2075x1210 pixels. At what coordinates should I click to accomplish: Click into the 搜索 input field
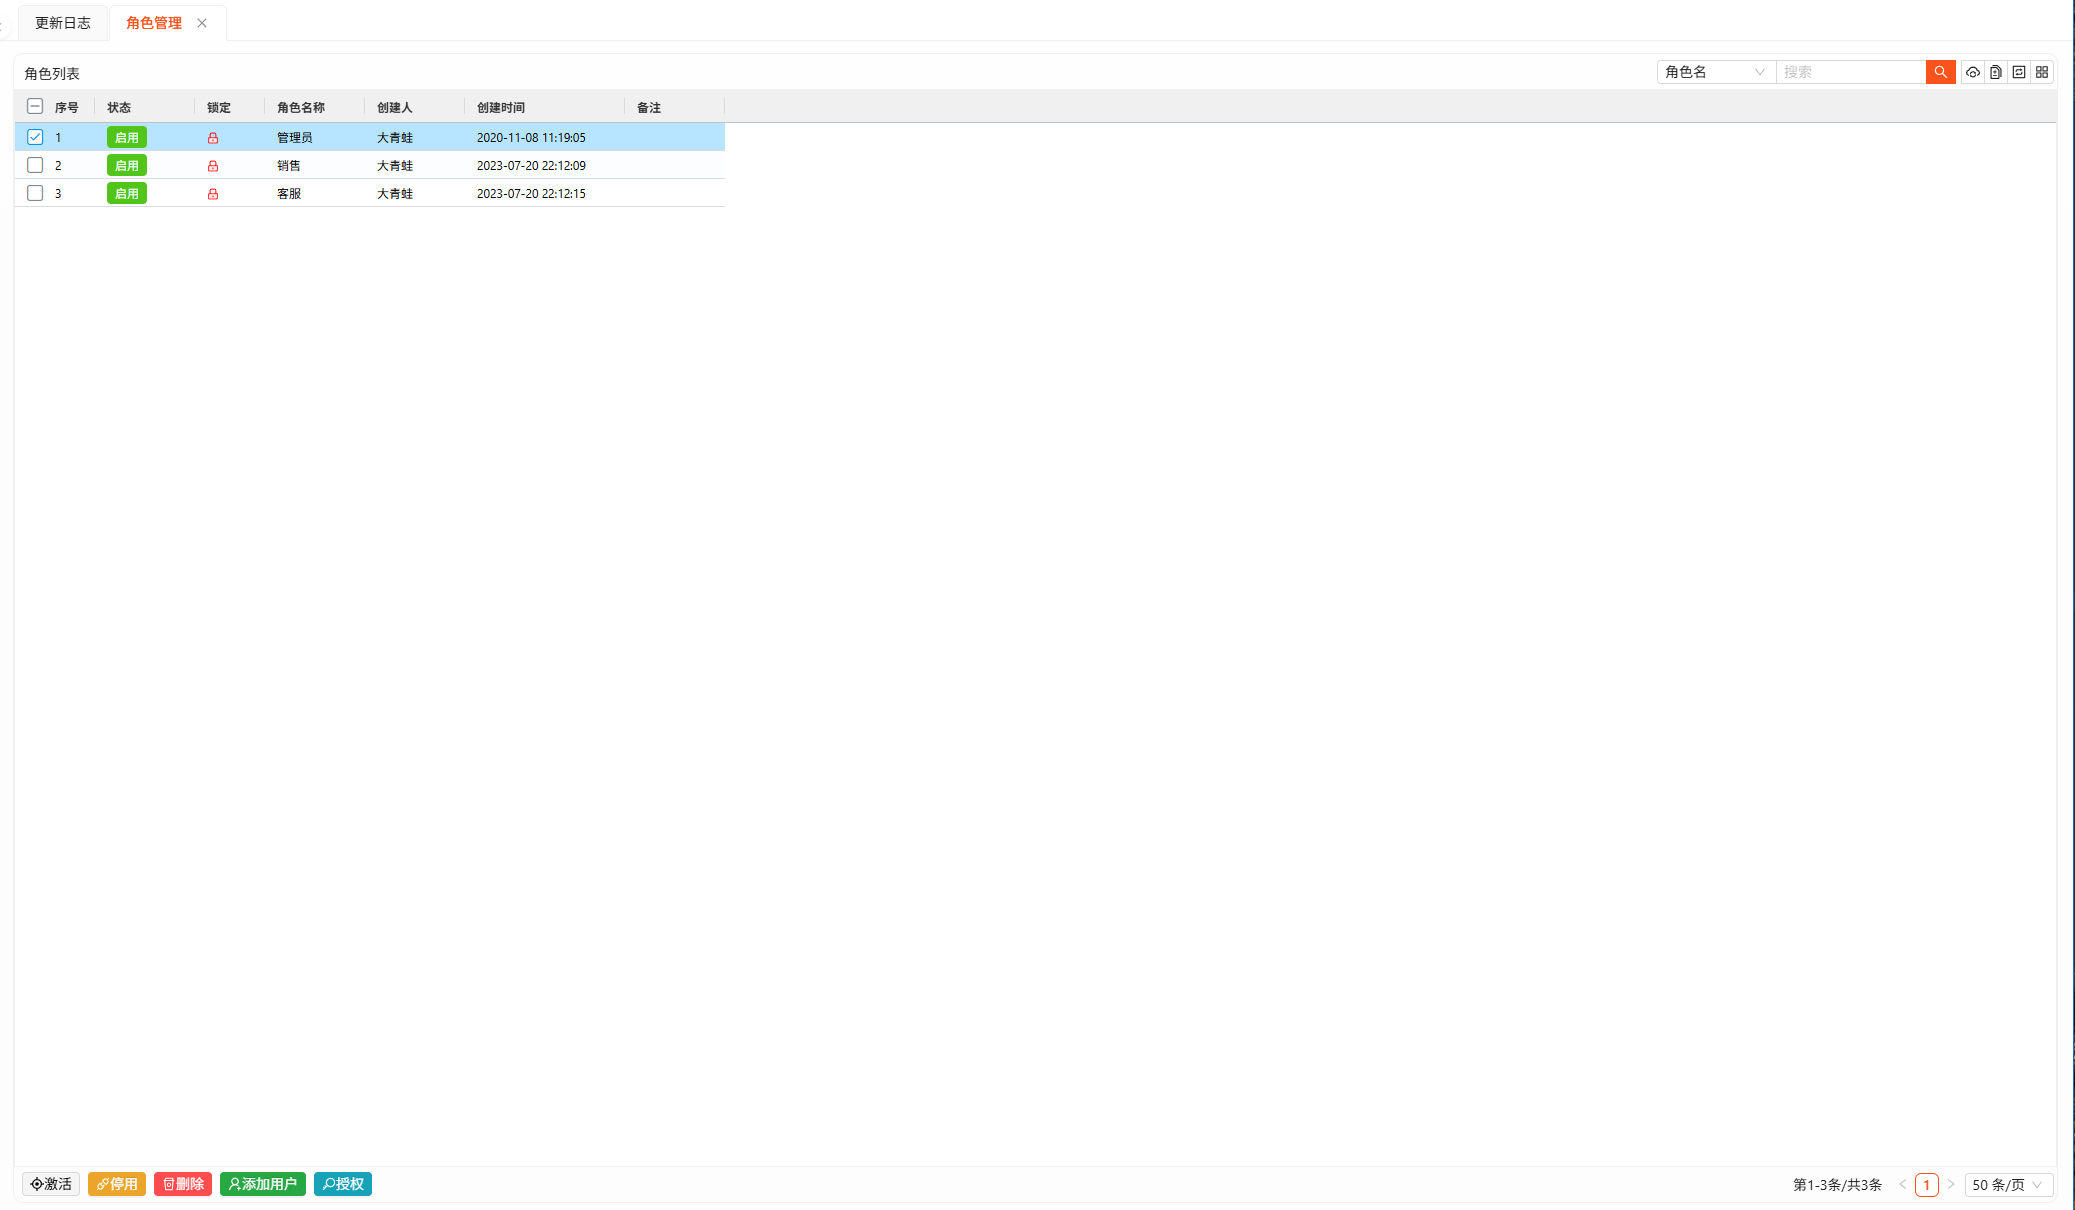point(1850,72)
